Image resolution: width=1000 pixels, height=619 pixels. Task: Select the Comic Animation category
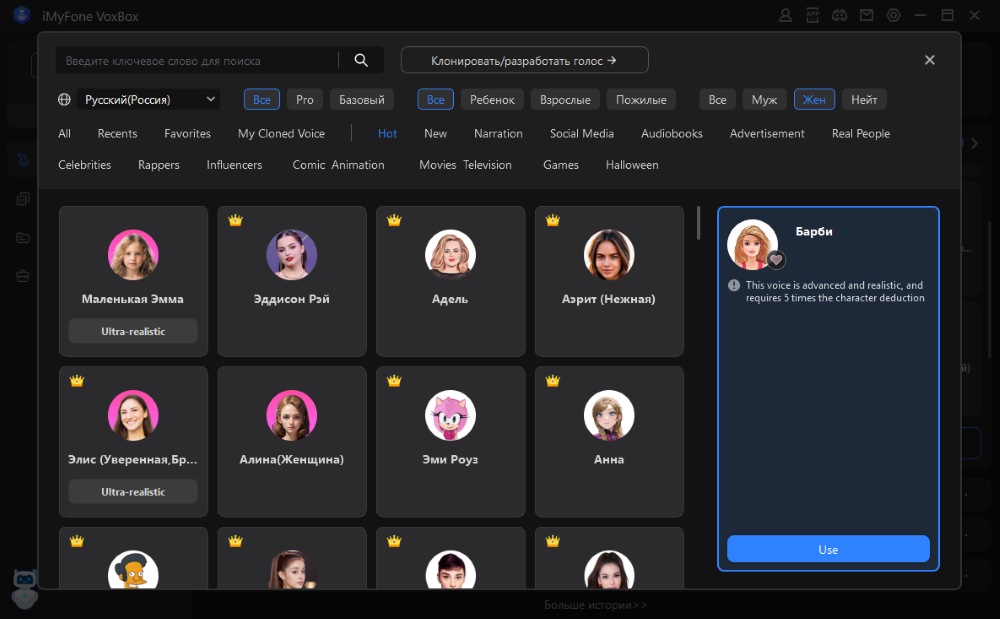338,165
